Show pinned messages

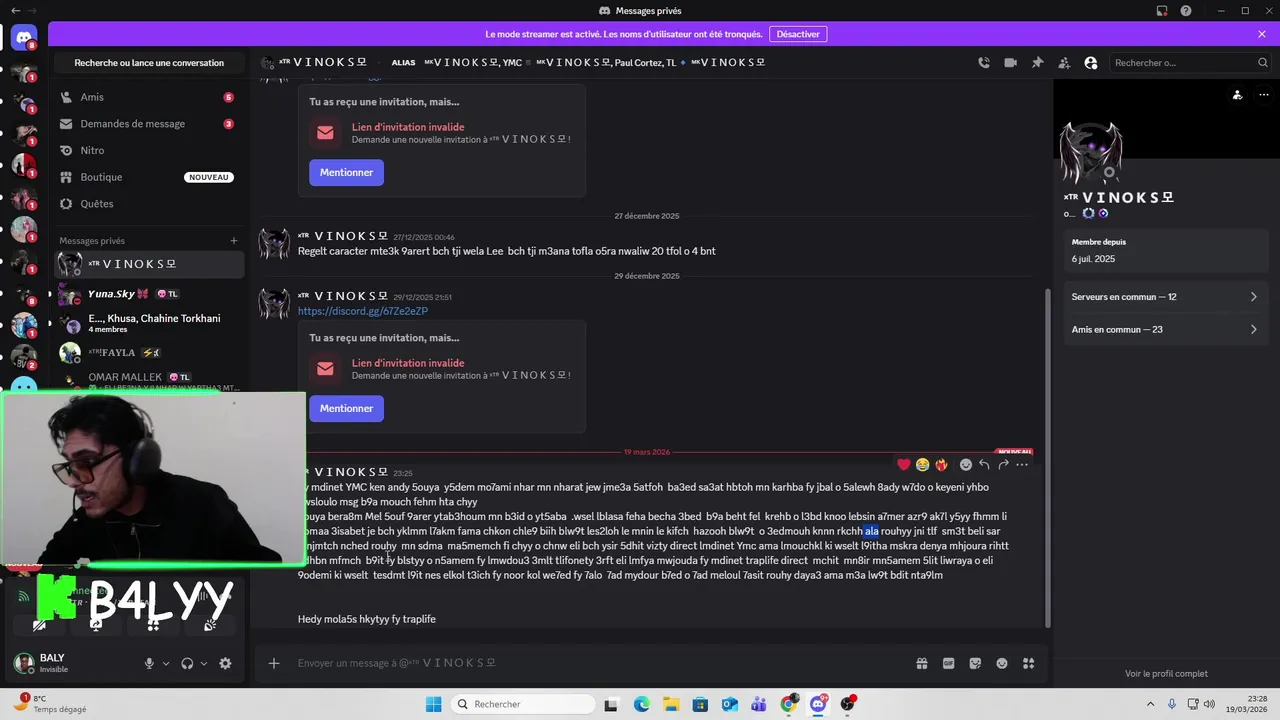tap(1038, 62)
